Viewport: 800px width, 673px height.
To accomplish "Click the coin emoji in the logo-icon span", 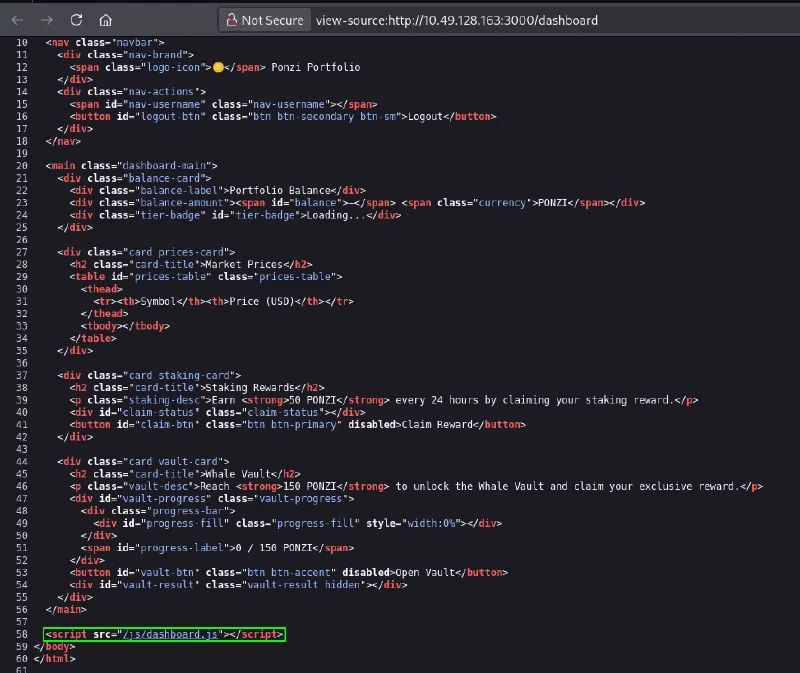I will click(x=218, y=67).
